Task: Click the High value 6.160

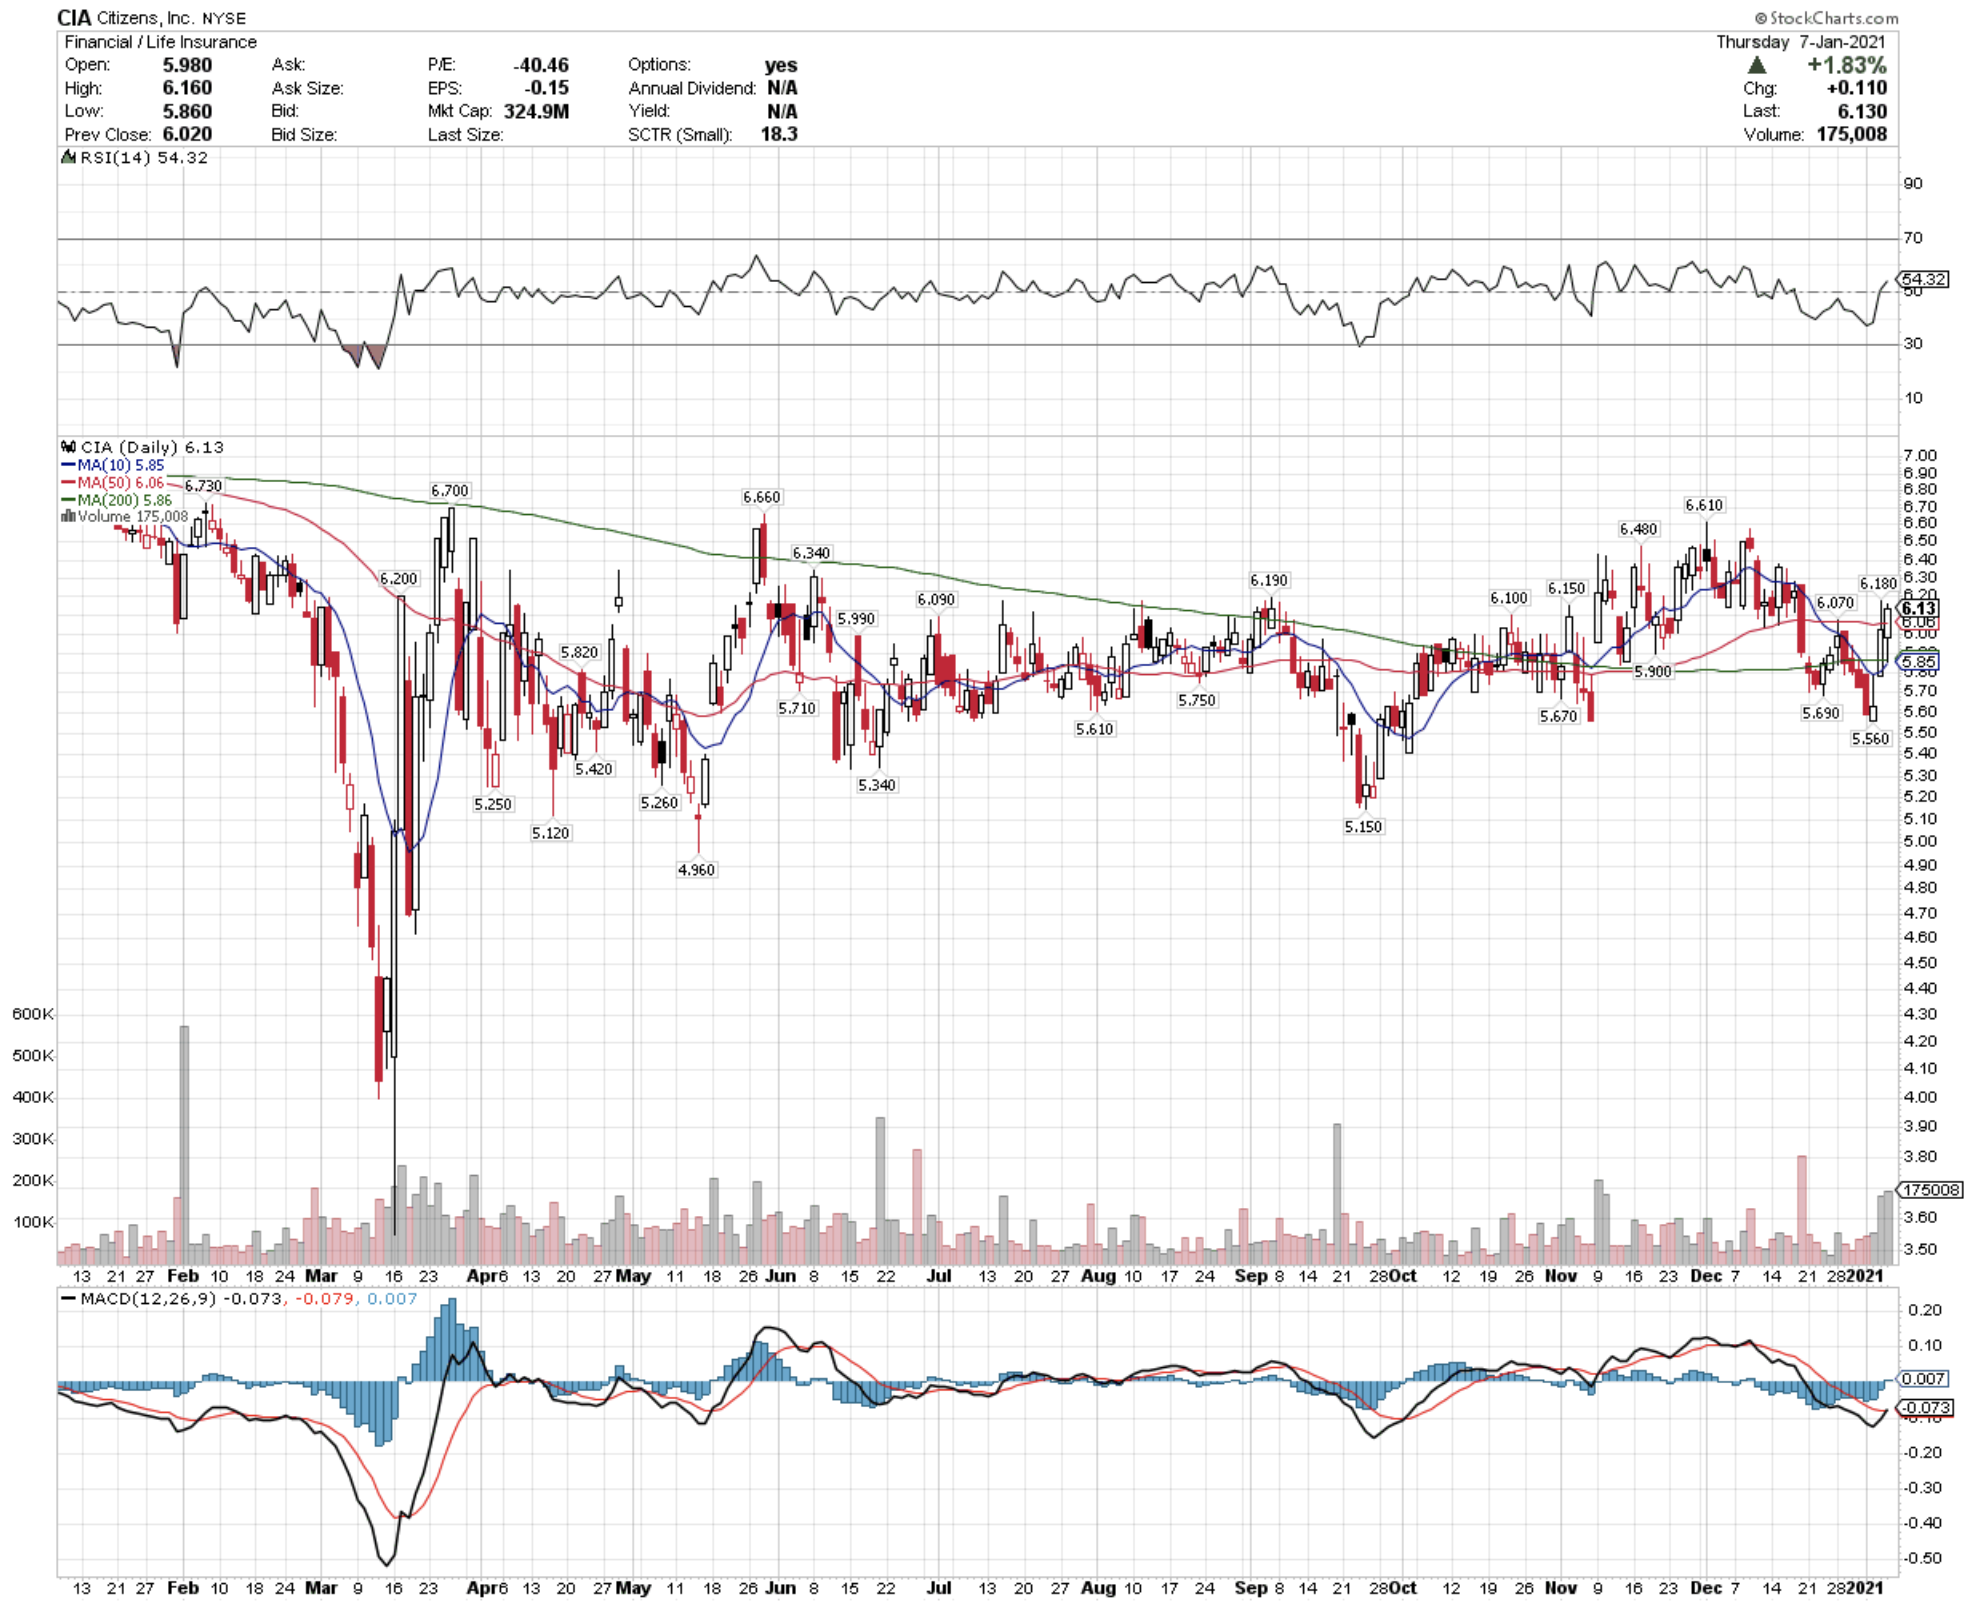Action: point(187,88)
